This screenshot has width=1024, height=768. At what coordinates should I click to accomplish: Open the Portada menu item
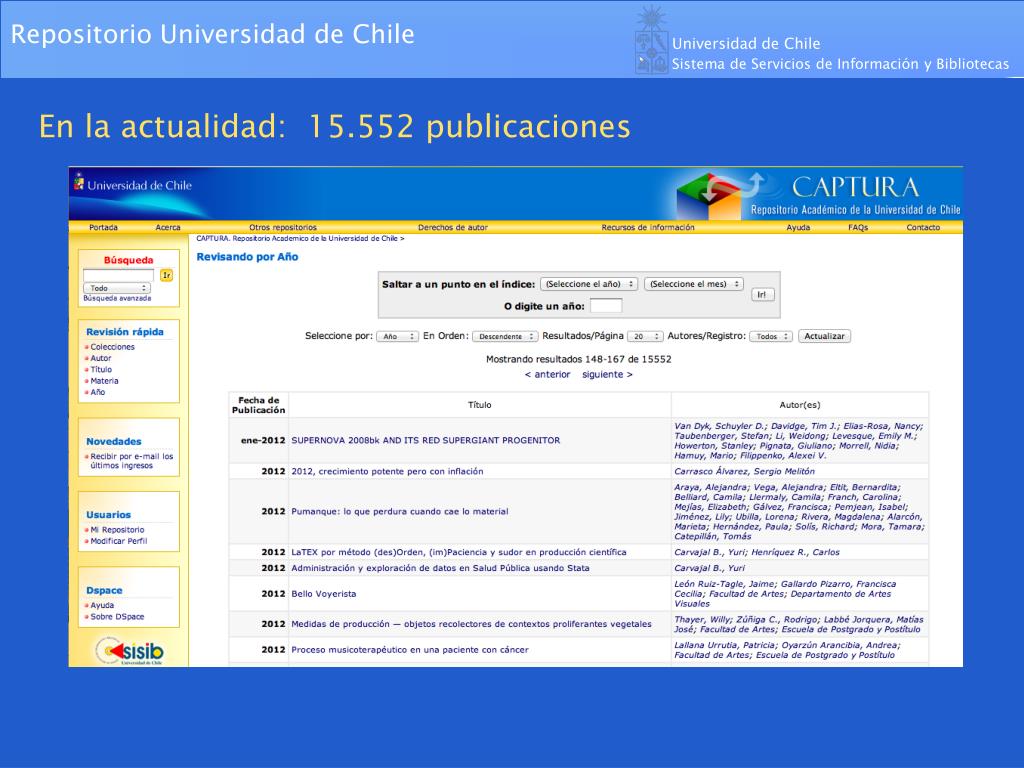[x=103, y=227]
